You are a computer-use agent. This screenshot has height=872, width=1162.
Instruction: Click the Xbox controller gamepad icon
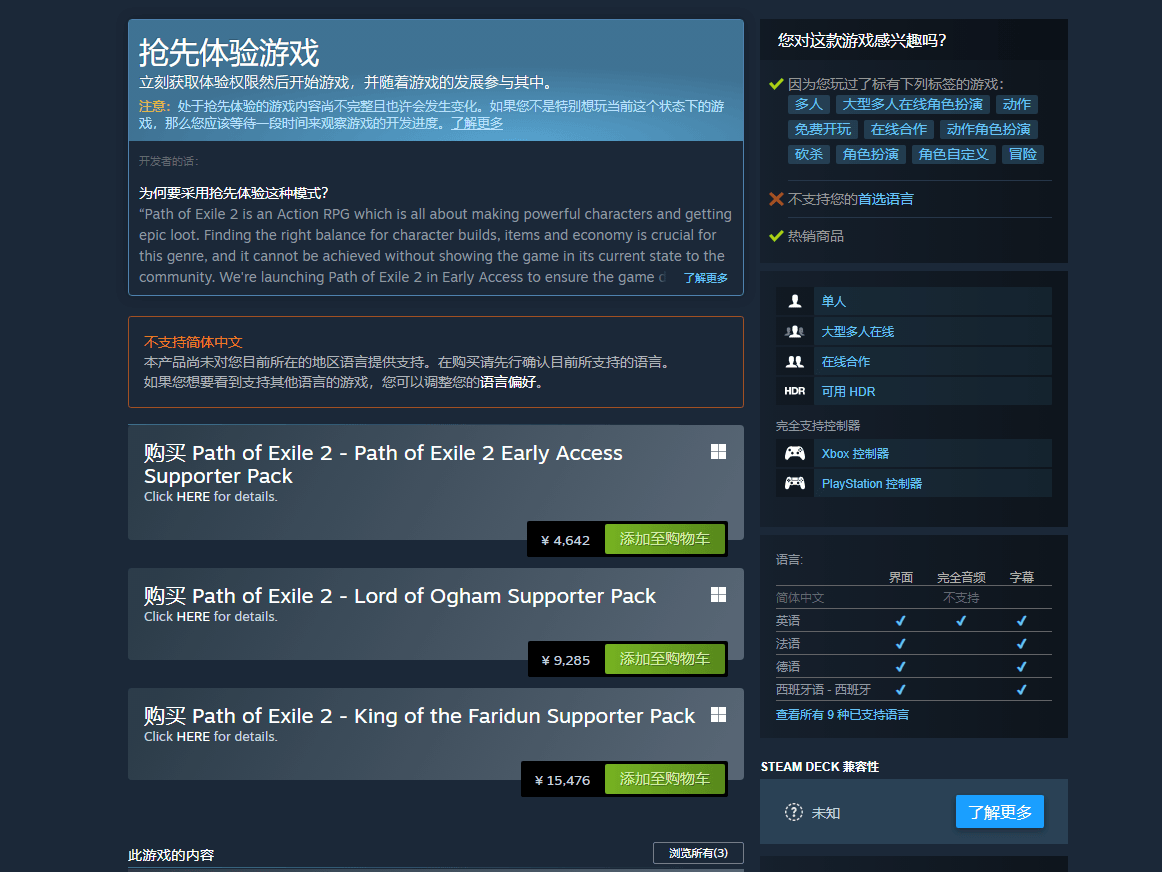794,453
